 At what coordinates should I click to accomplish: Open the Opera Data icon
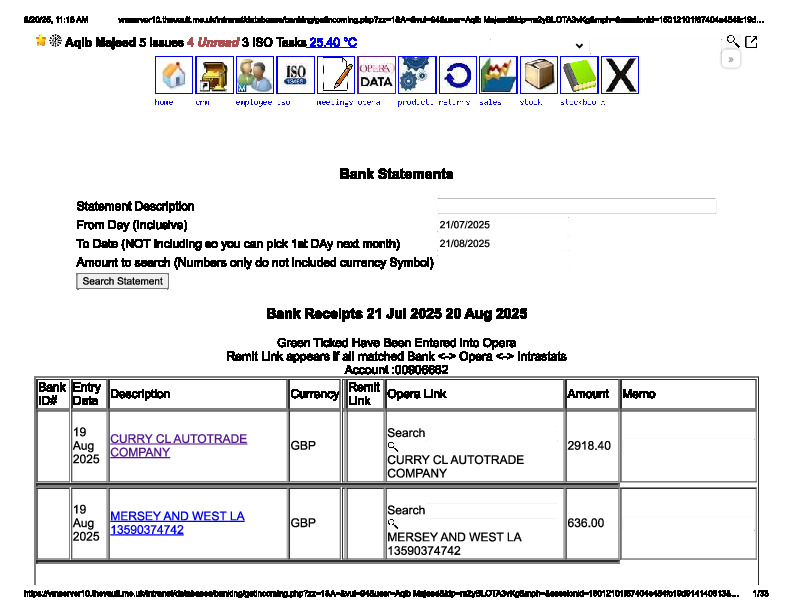pos(376,76)
